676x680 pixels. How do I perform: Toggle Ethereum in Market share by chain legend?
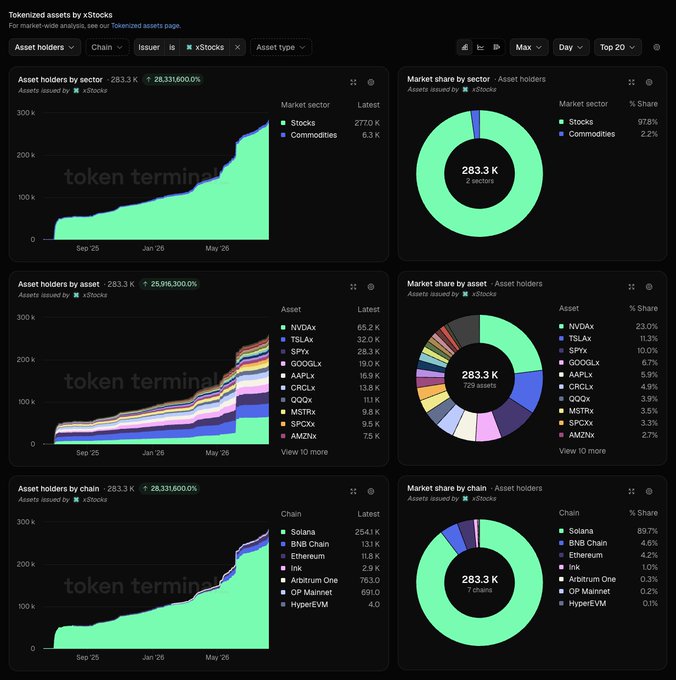coord(608,555)
